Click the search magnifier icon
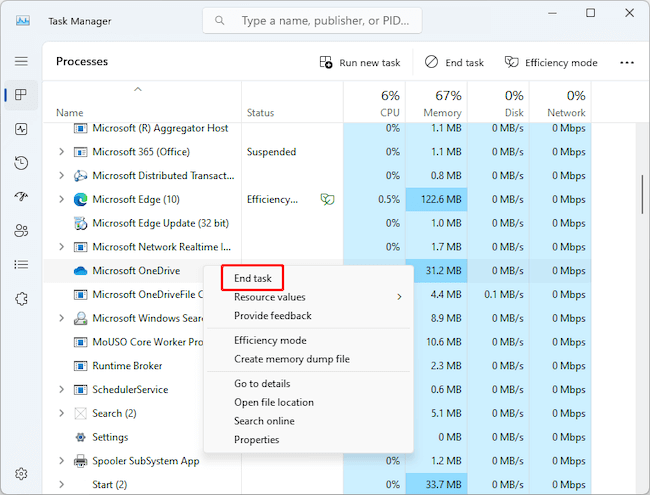Image resolution: width=650 pixels, height=495 pixels. coord(220,20)
